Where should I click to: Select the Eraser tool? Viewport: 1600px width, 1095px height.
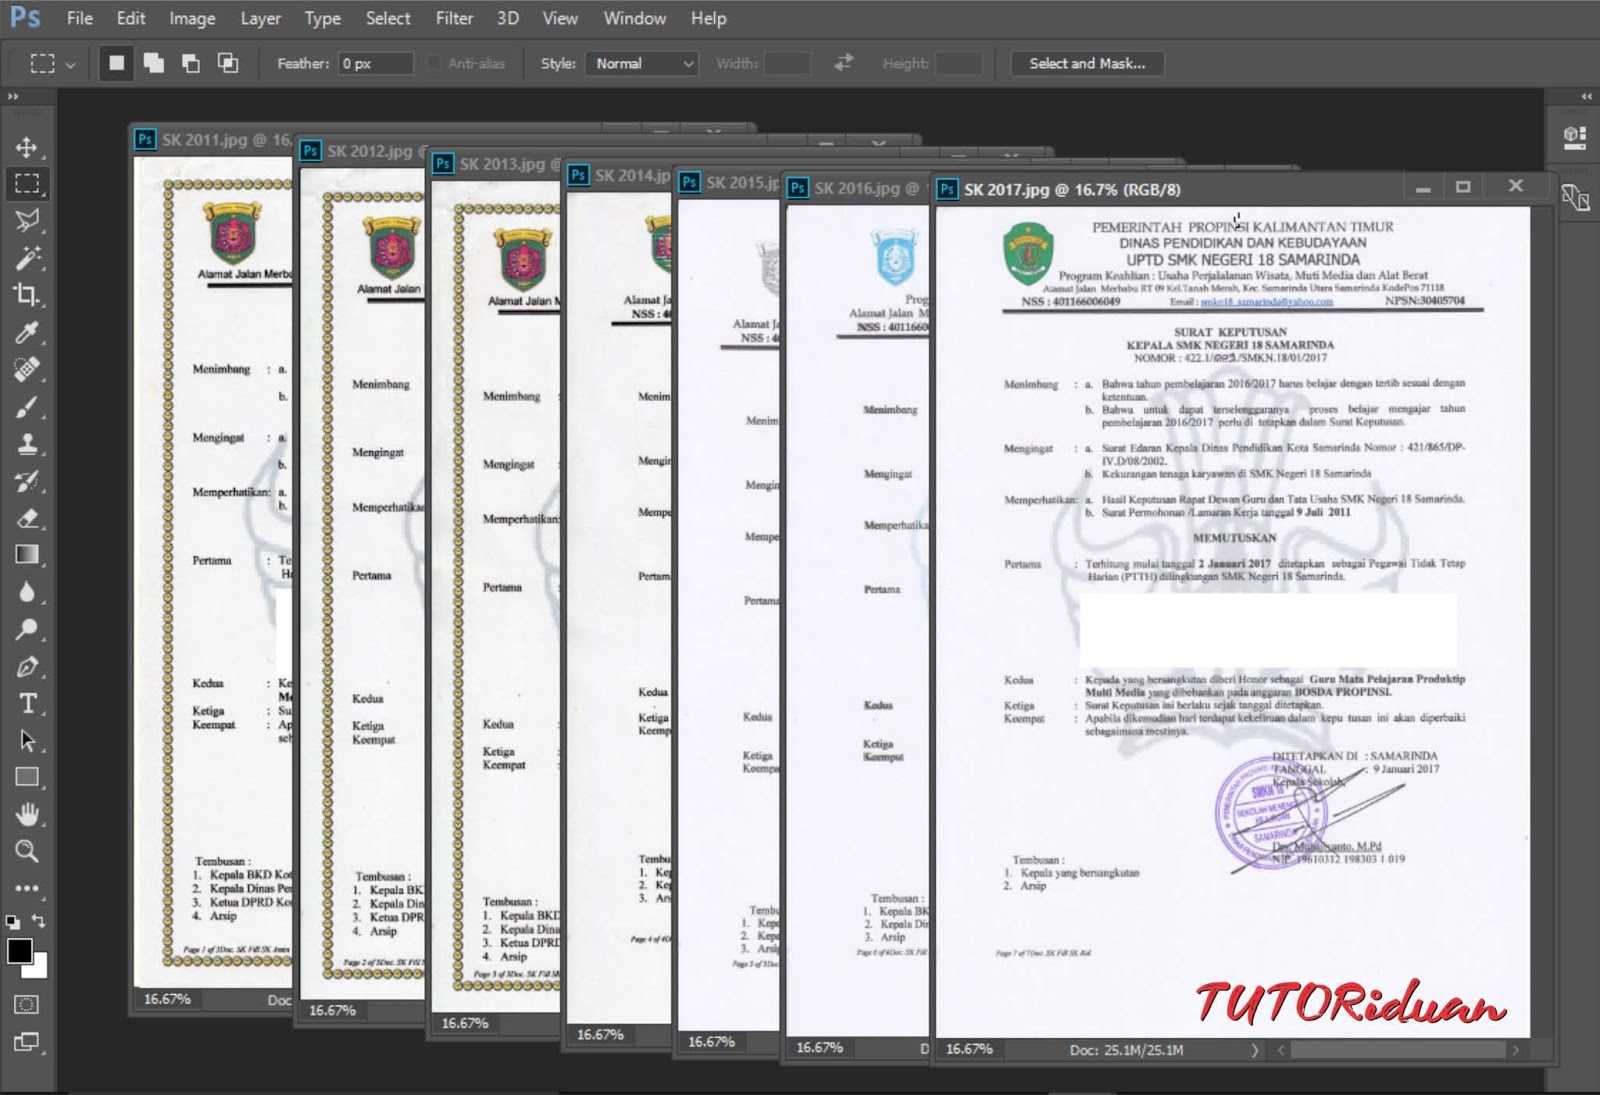click(x=27, y=518)
